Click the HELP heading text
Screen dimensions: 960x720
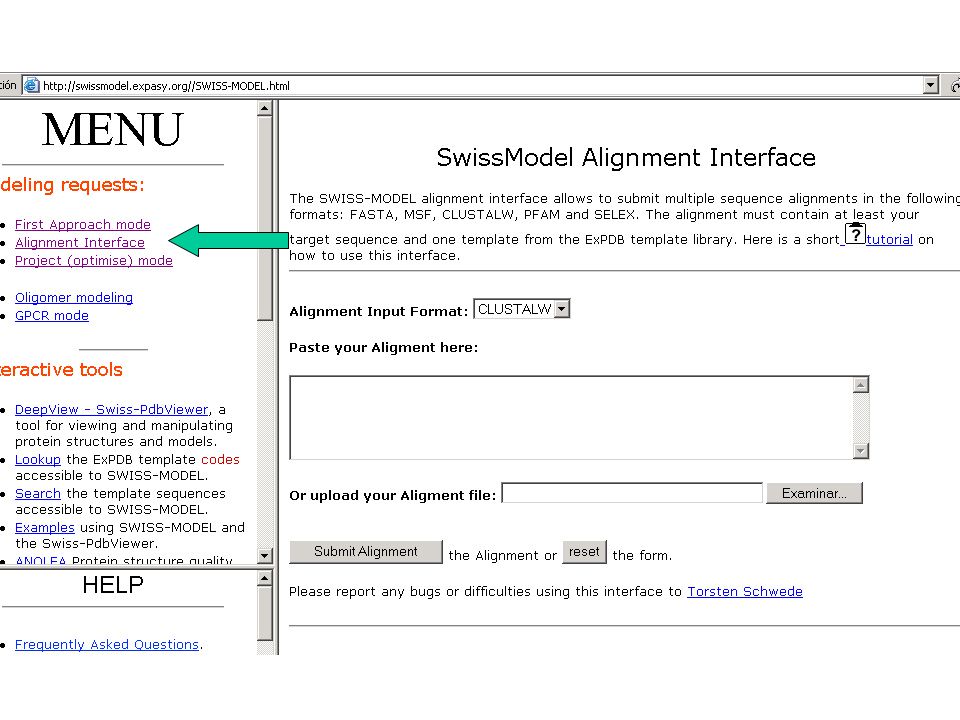(113, 585)
